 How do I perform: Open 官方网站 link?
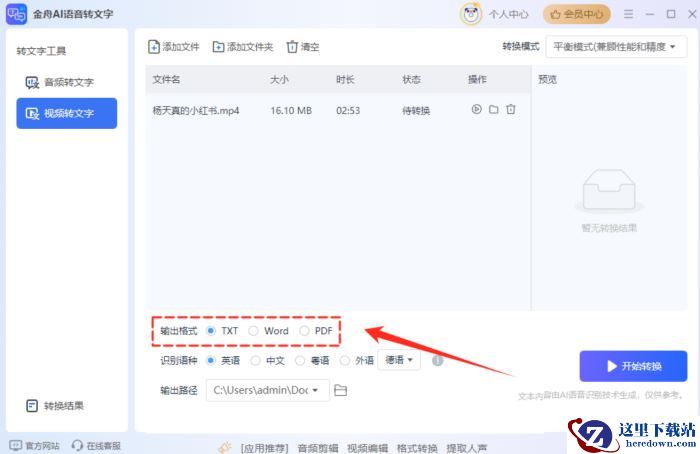point(35,446)
